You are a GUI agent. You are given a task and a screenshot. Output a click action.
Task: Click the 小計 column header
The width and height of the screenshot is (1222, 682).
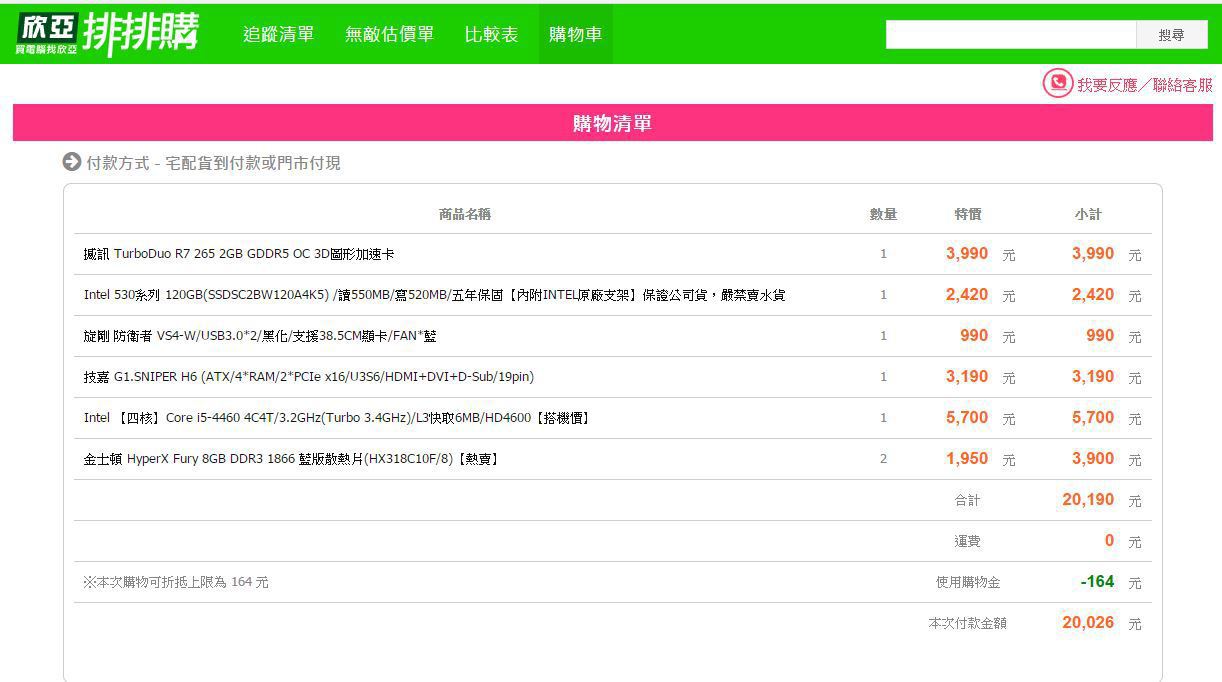(x=1087, y=214)
